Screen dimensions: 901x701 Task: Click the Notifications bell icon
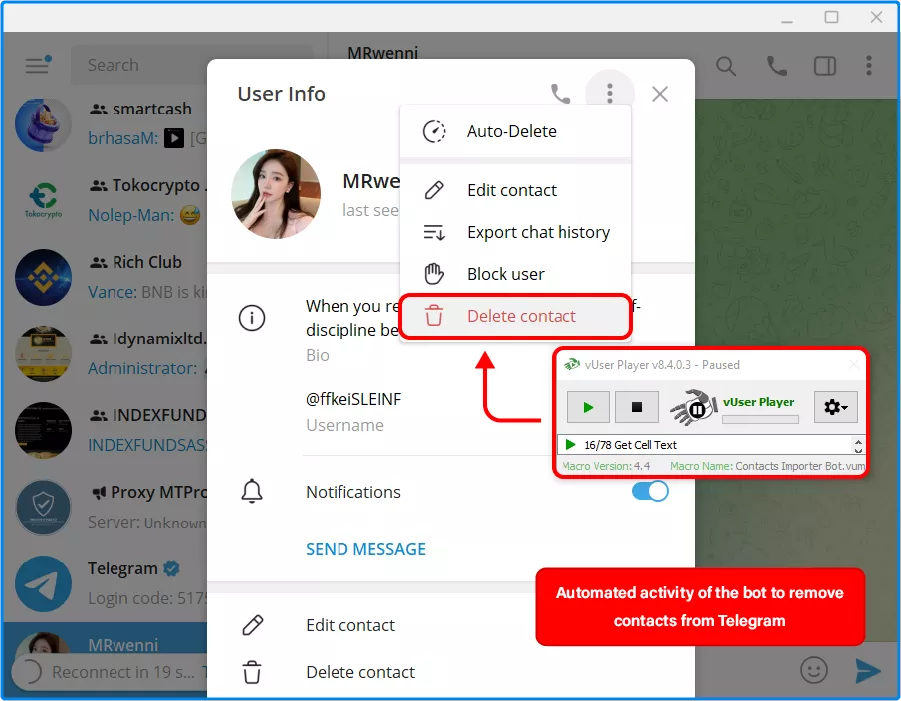coord(252,491)
